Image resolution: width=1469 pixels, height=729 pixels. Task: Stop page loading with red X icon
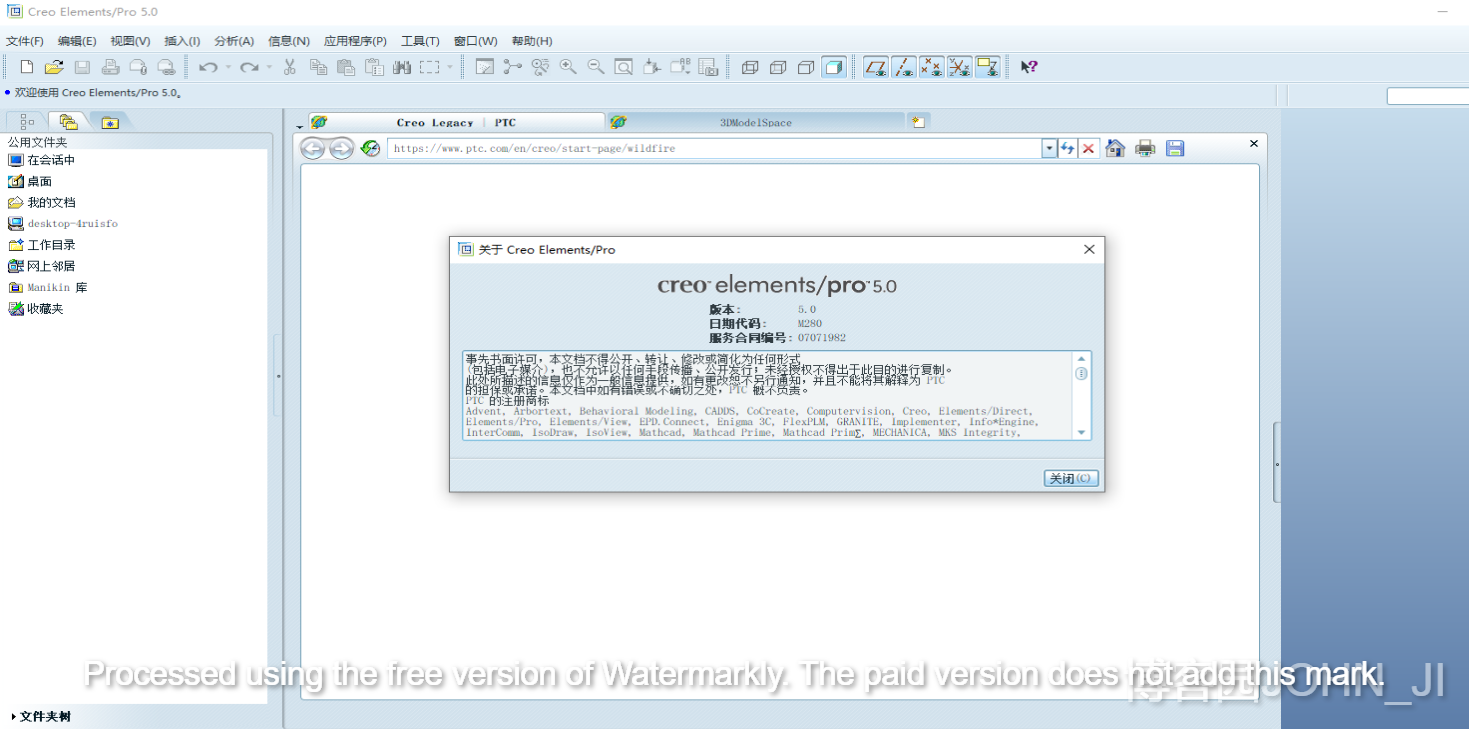pos(1089,148)
